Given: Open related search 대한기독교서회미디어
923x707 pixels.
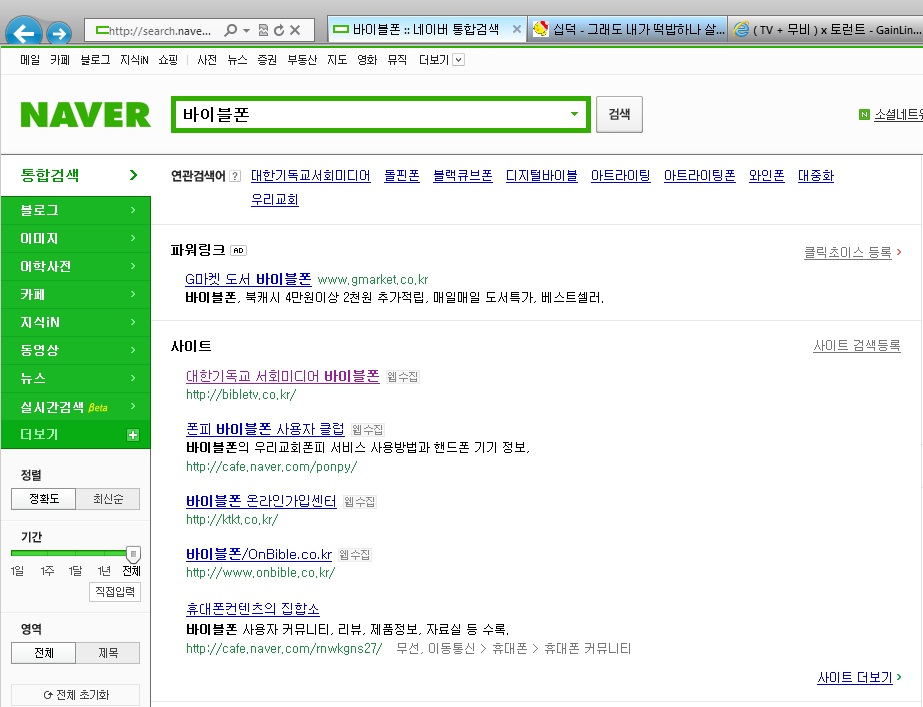Looking at the screenshot, I should tap(311, 175).
